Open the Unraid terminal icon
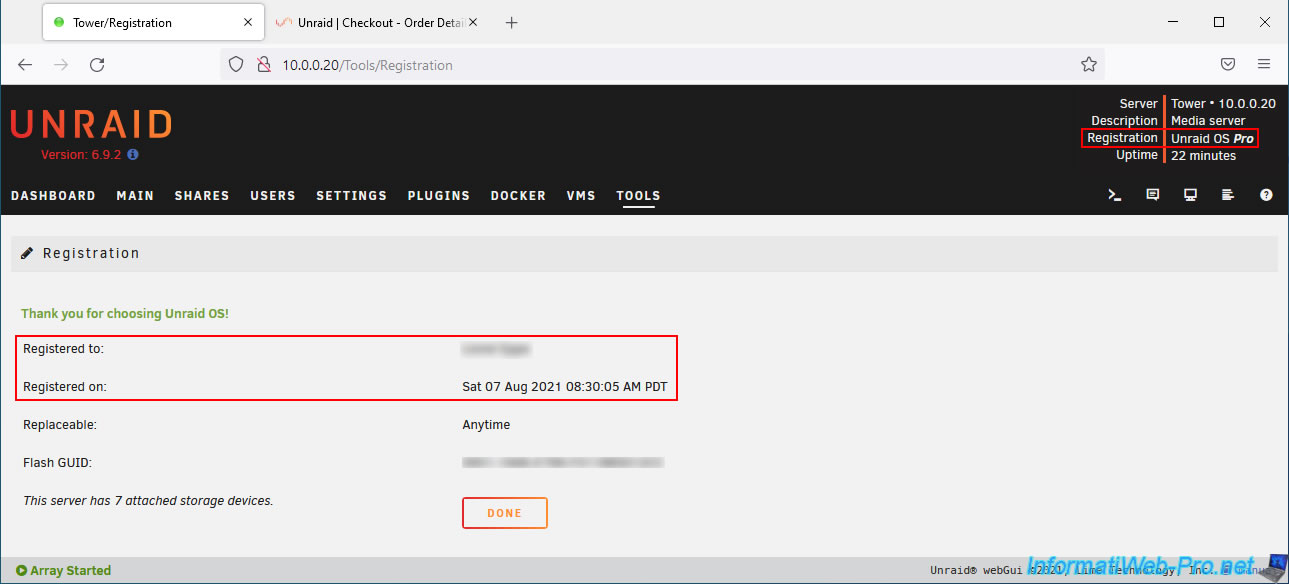This screenshot has height=584, width=1289. point(1114,195)
